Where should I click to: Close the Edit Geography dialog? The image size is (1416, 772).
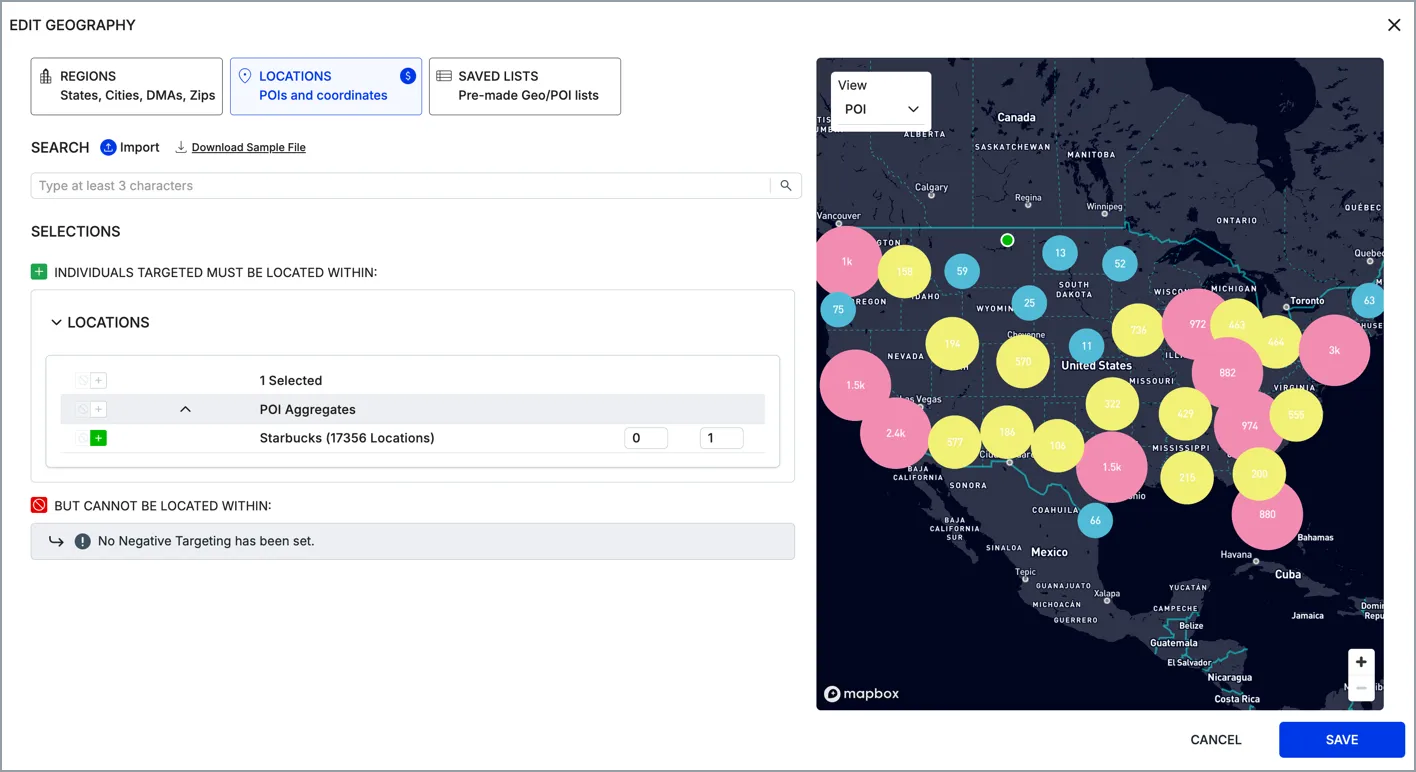[1394, 25]
